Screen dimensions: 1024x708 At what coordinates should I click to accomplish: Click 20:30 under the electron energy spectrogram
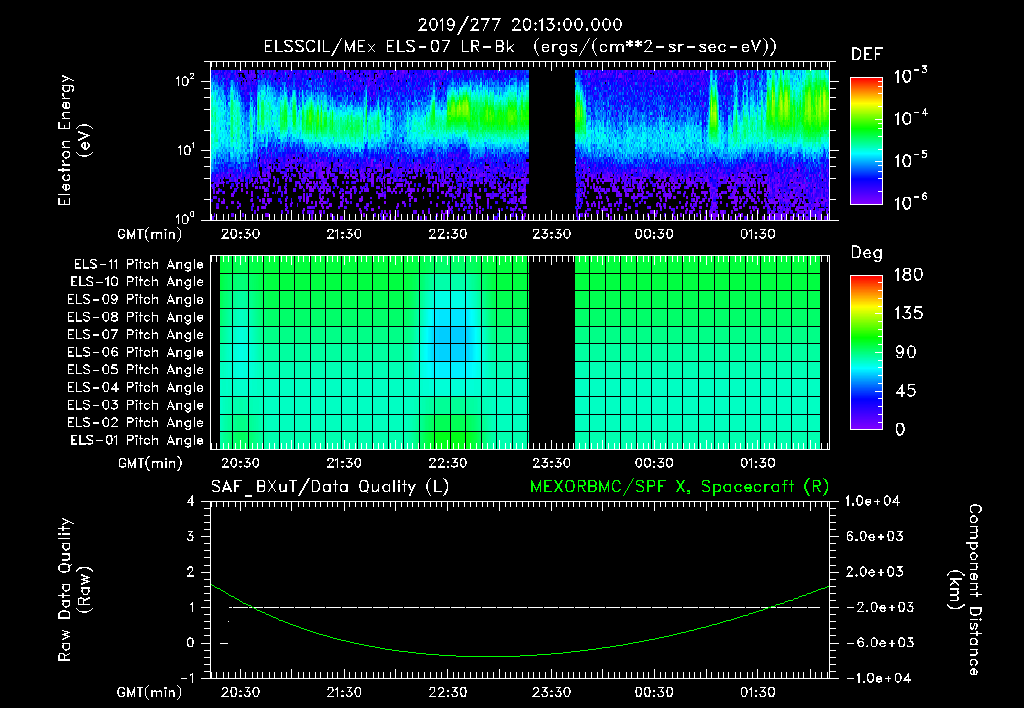(x=240, y=234)
